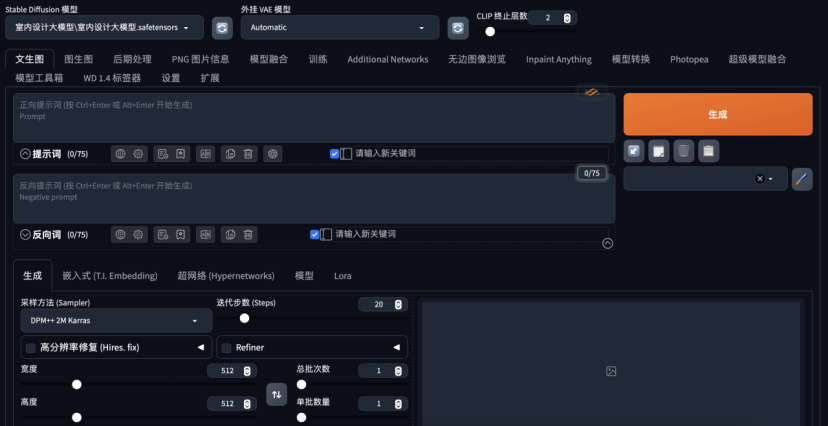The image size is (828, 426).
Task: Swap width and height with the arrows button
Action: (x=277, y=395)
